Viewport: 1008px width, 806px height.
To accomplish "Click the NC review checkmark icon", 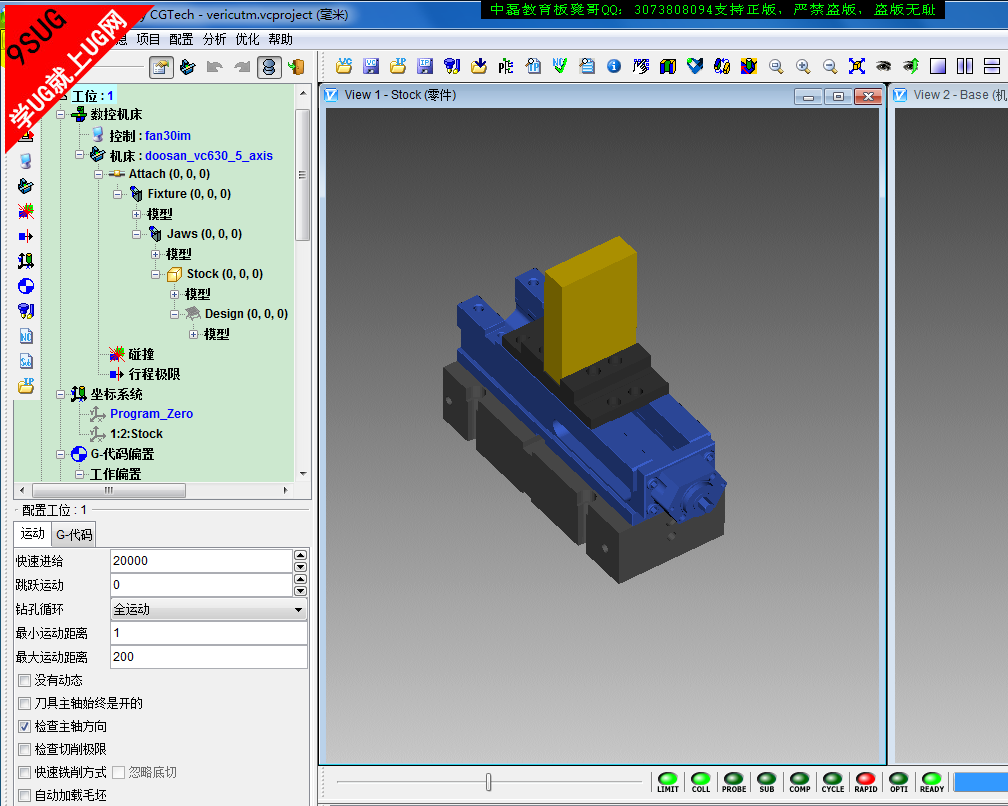I will [560, 66].
